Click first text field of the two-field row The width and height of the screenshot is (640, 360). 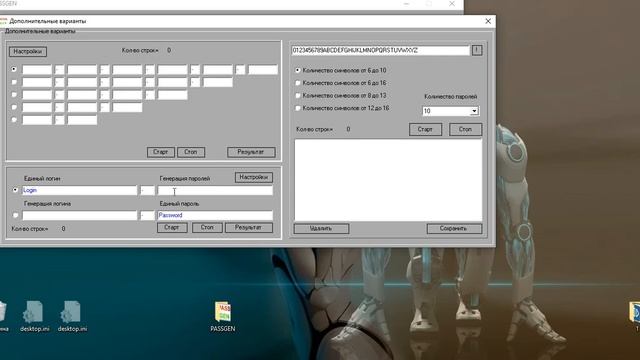click(37, 120)
